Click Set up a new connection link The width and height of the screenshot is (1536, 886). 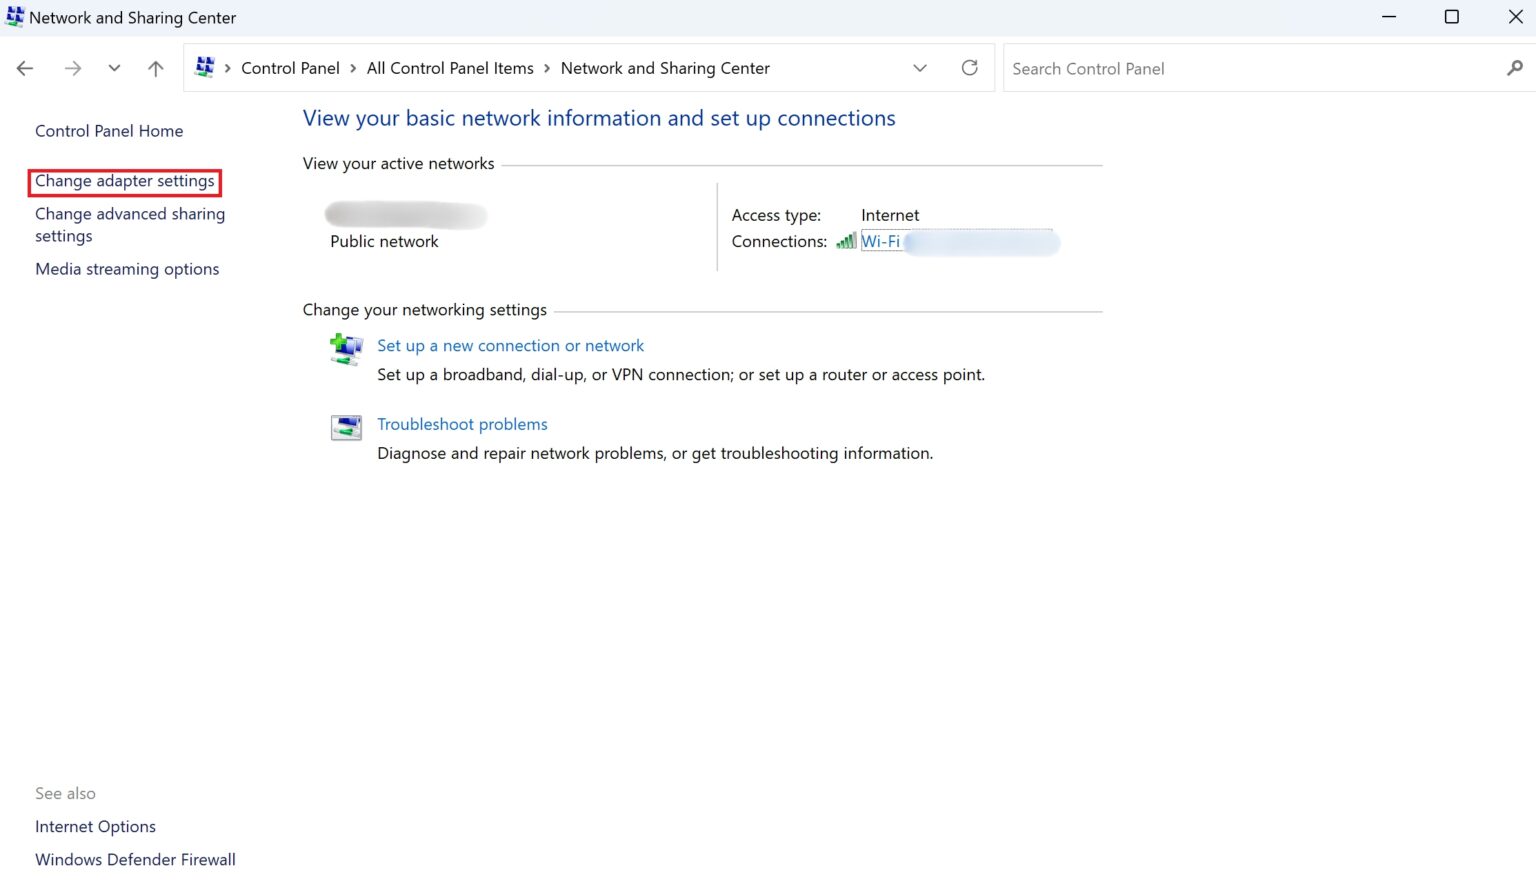click(x=510, y=345)
